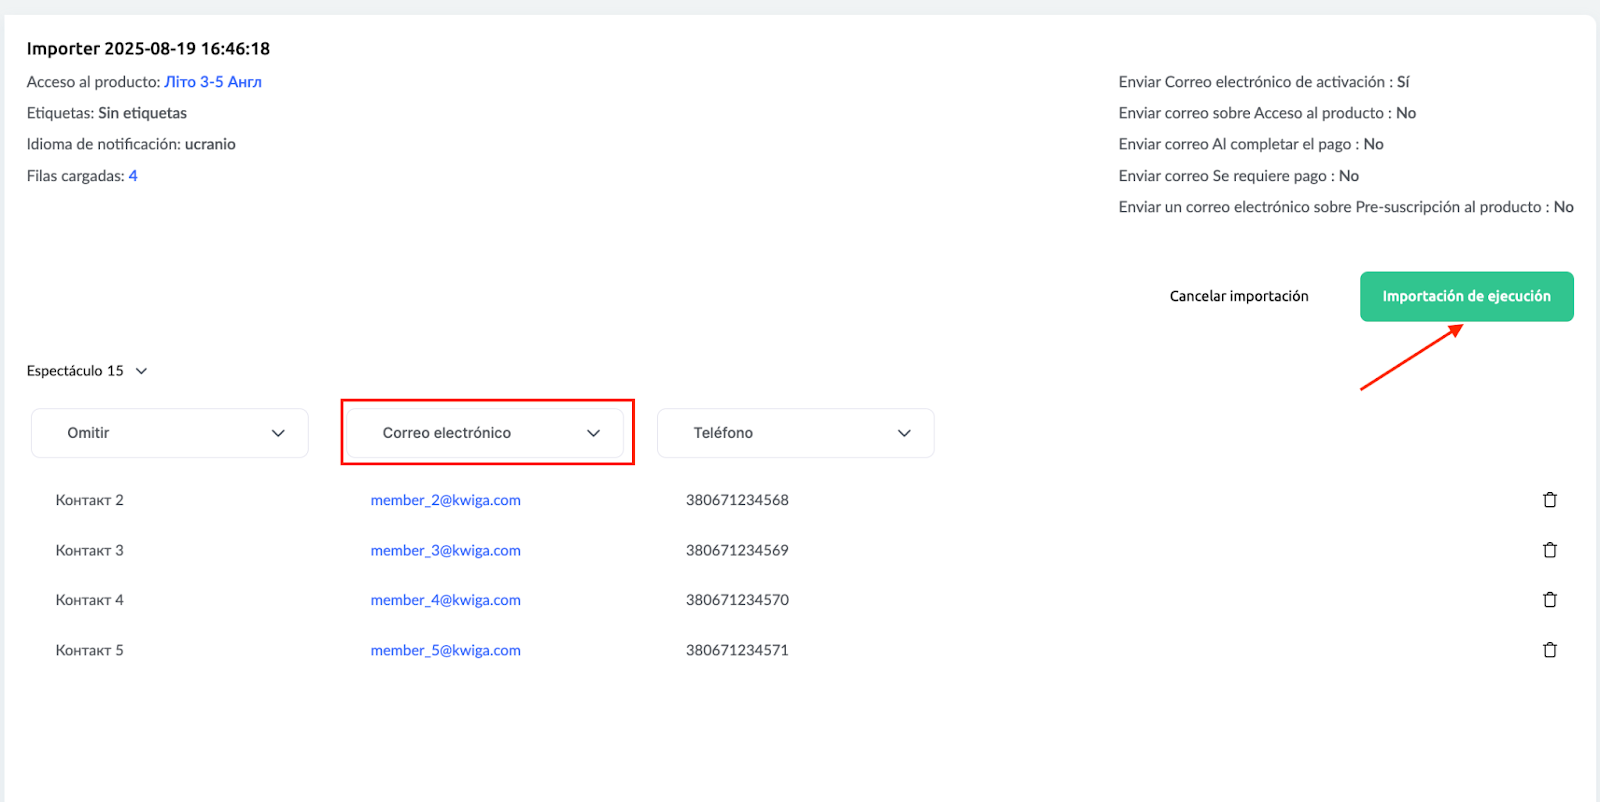The image size is (1600, 802).
Task: Select the Контакт 5 name cell
Action: click(x=90, y=650)
